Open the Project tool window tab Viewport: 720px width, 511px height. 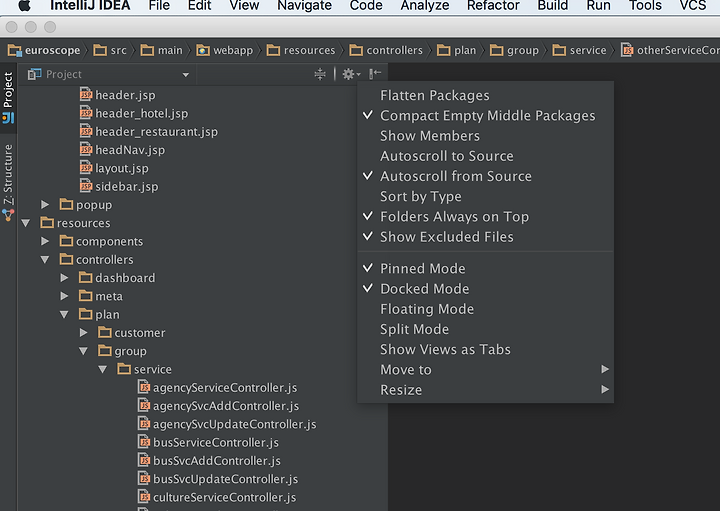click(8, 97)
